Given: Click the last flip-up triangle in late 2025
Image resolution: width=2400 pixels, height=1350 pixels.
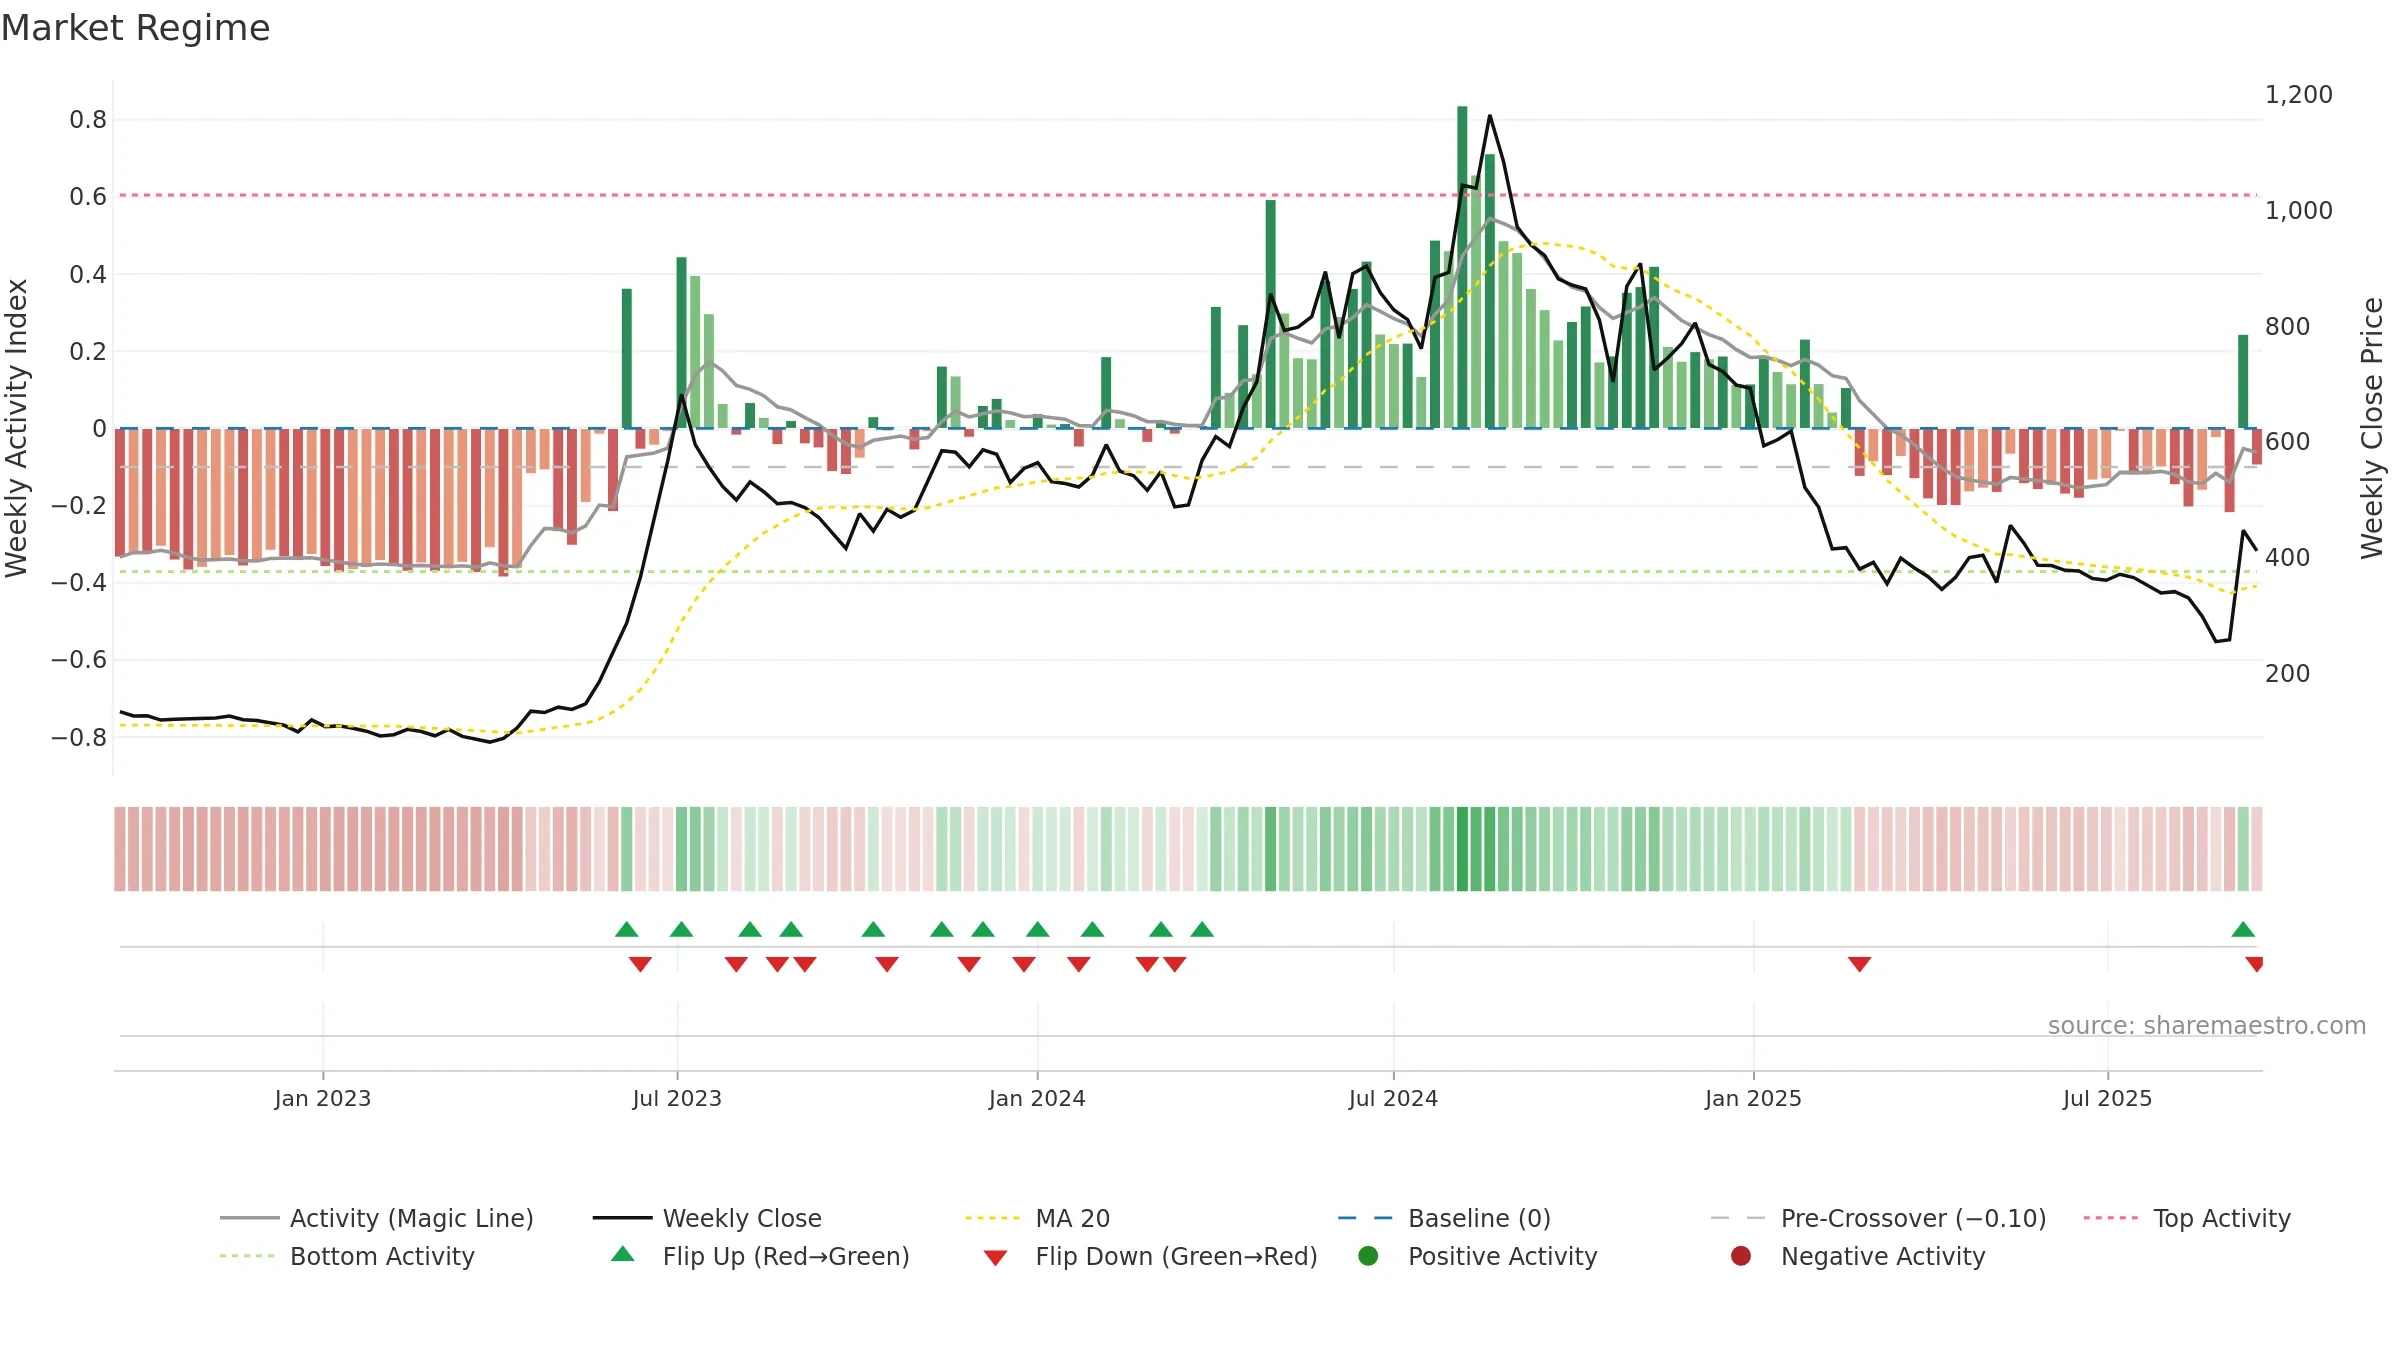Looking at the screenshot, I should tap(2243, 929).
